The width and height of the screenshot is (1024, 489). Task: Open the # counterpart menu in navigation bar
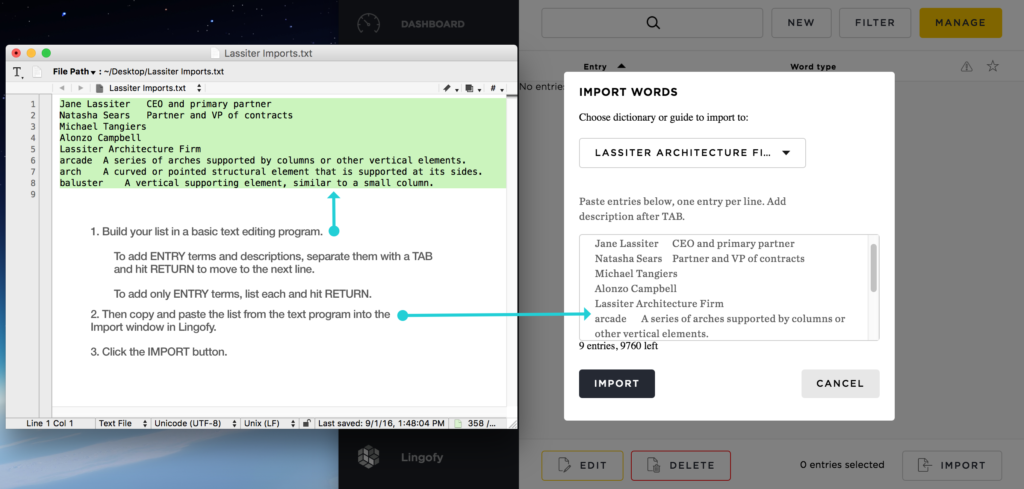tap(495, 87)
